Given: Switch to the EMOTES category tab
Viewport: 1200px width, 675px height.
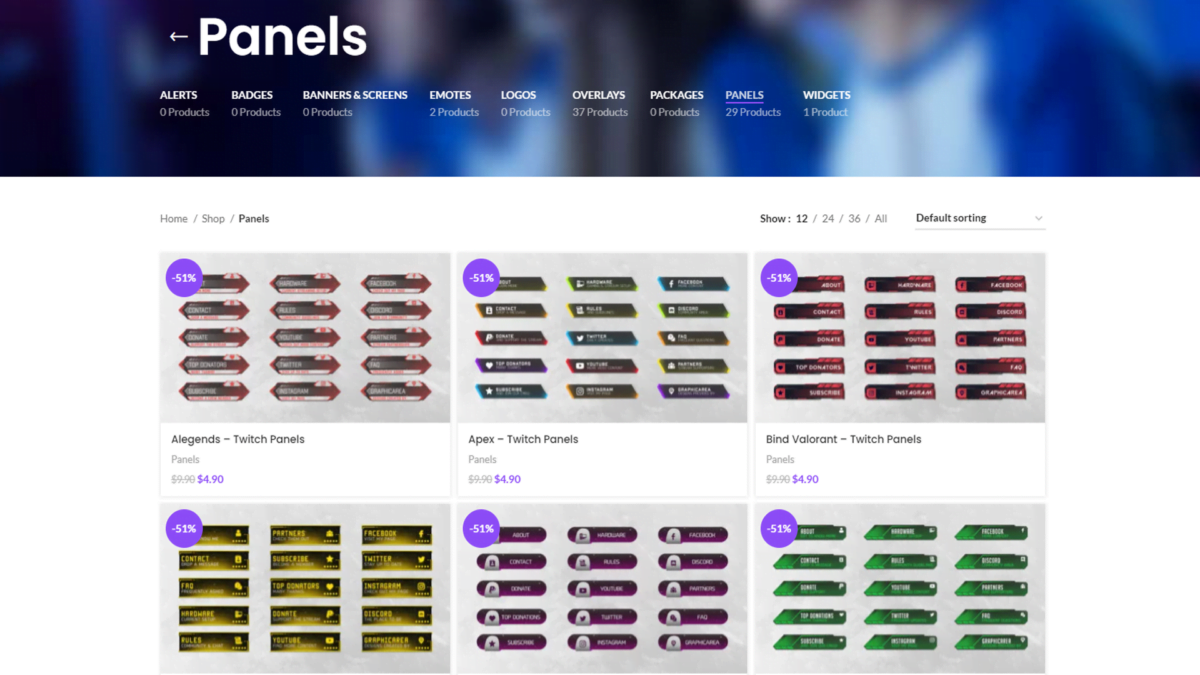Looking at the screenshot, I should tap(450, 95).
